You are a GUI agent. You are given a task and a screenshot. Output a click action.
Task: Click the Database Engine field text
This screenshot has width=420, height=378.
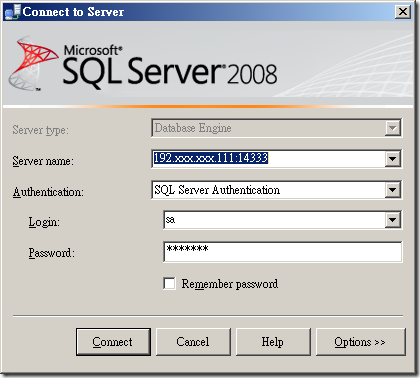tap(193, 128)
